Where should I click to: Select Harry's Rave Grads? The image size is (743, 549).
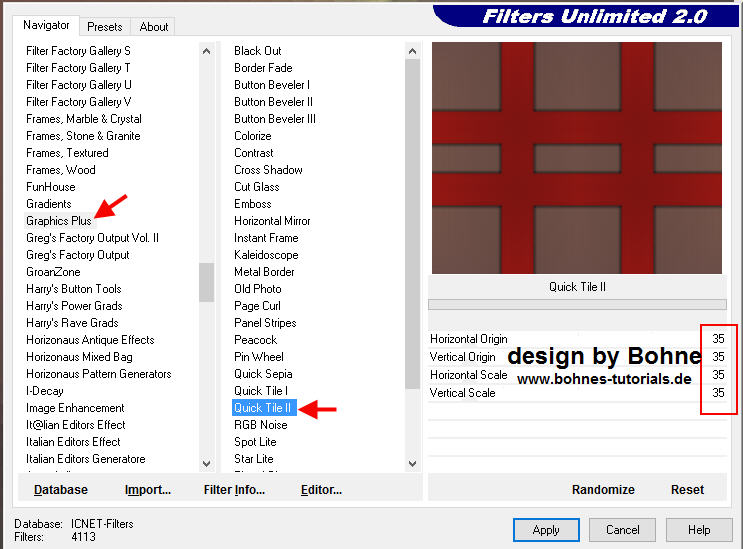click(x=72, y=323)
